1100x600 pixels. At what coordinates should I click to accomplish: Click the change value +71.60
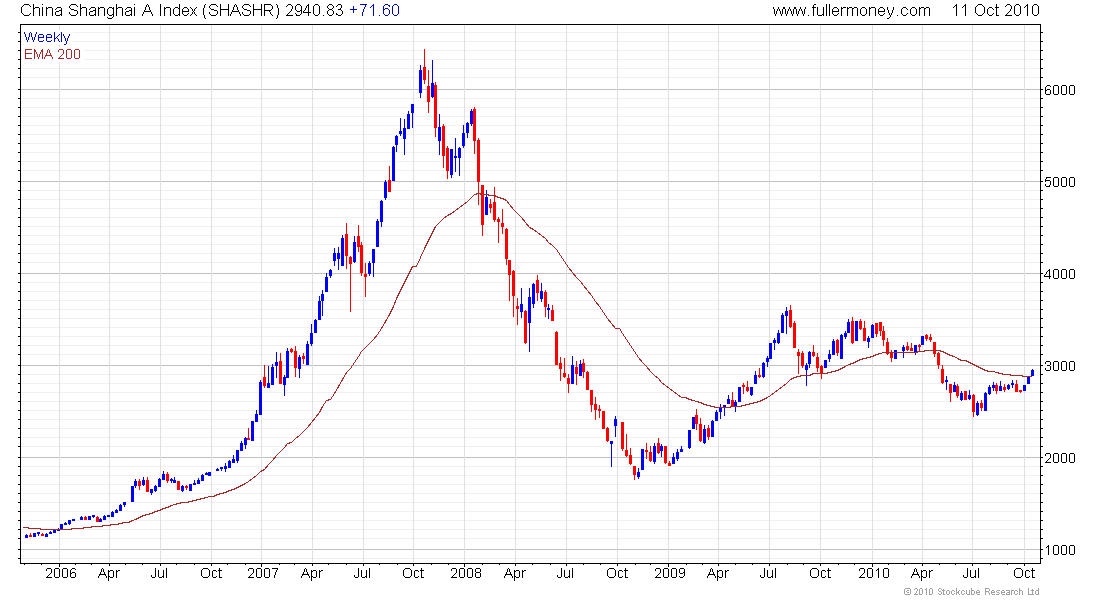(x=374, y=11)
